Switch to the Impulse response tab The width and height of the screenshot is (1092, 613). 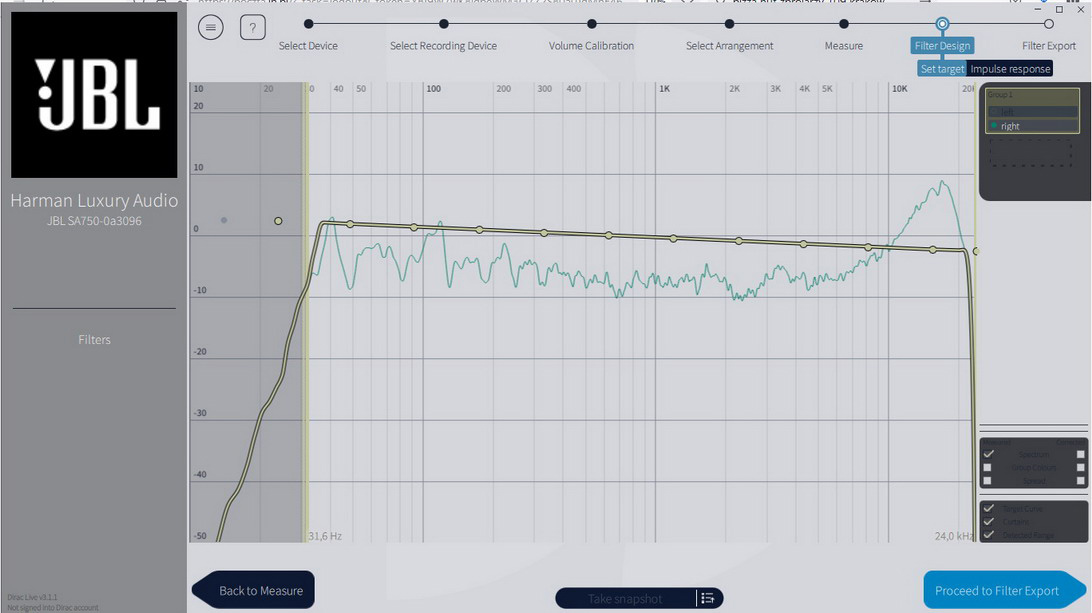[1010, 69]
